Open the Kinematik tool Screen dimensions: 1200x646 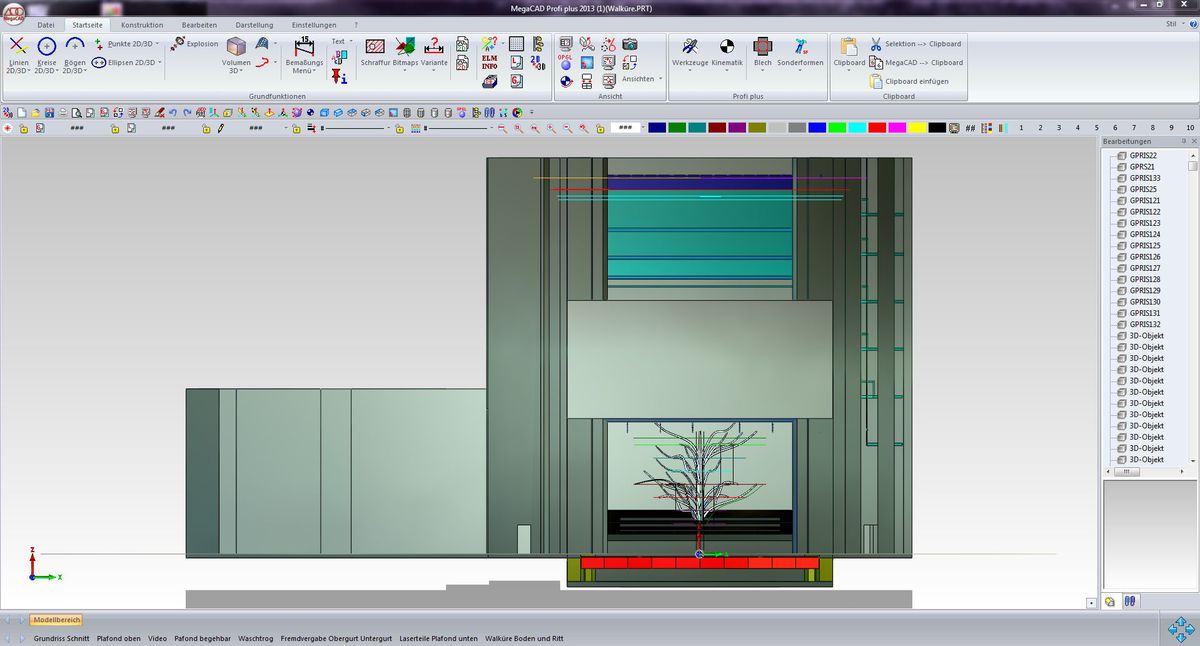point(727,47)
